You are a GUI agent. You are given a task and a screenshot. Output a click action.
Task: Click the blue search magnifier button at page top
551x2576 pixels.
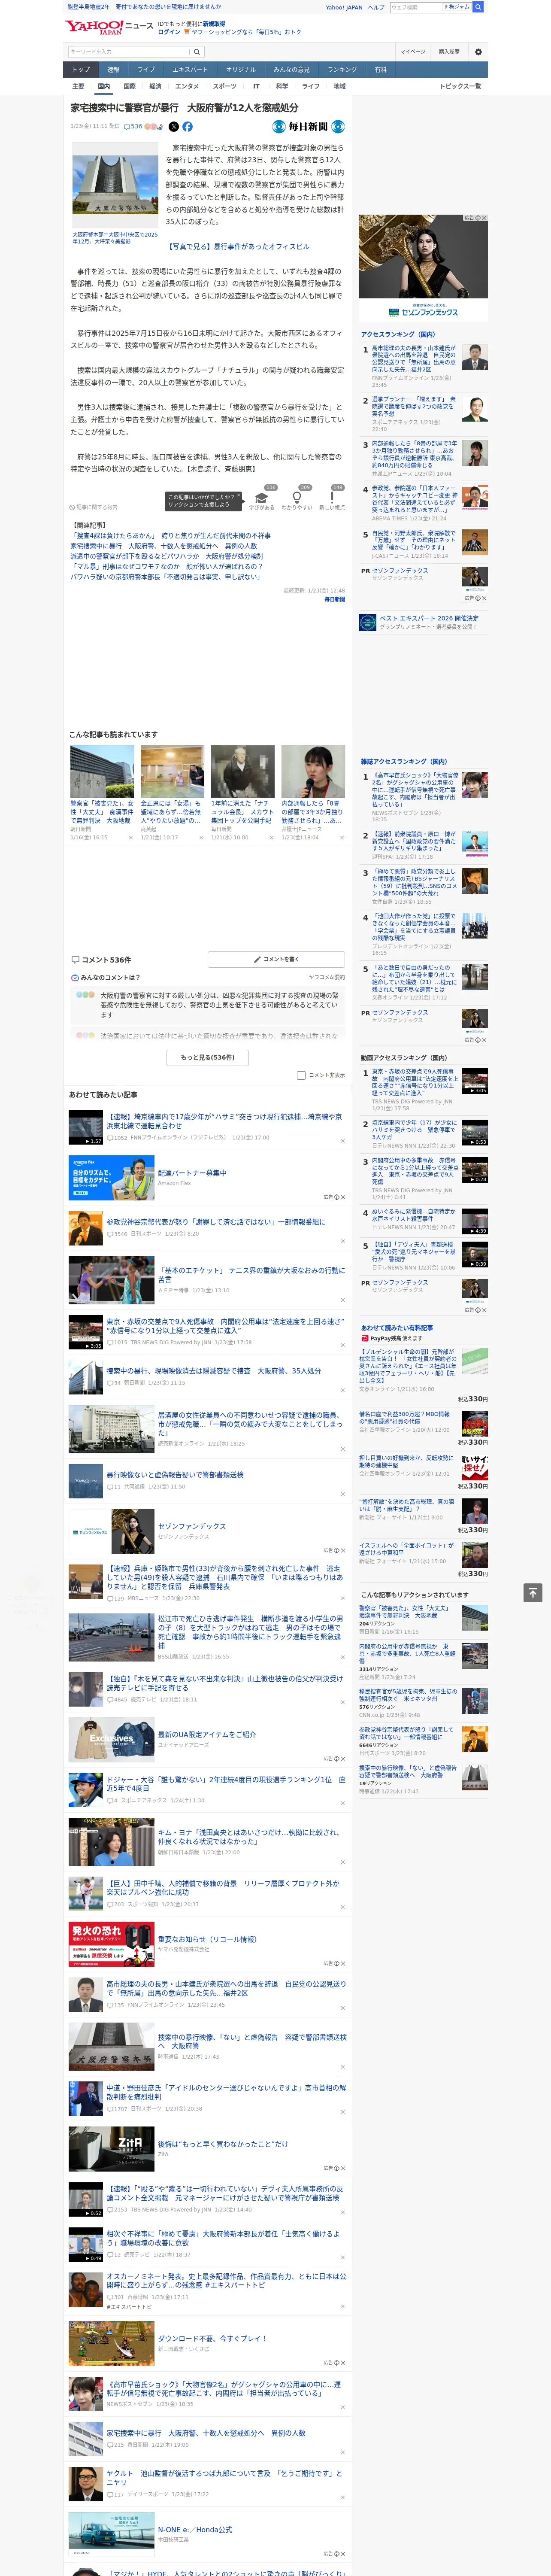coord(478,7)
